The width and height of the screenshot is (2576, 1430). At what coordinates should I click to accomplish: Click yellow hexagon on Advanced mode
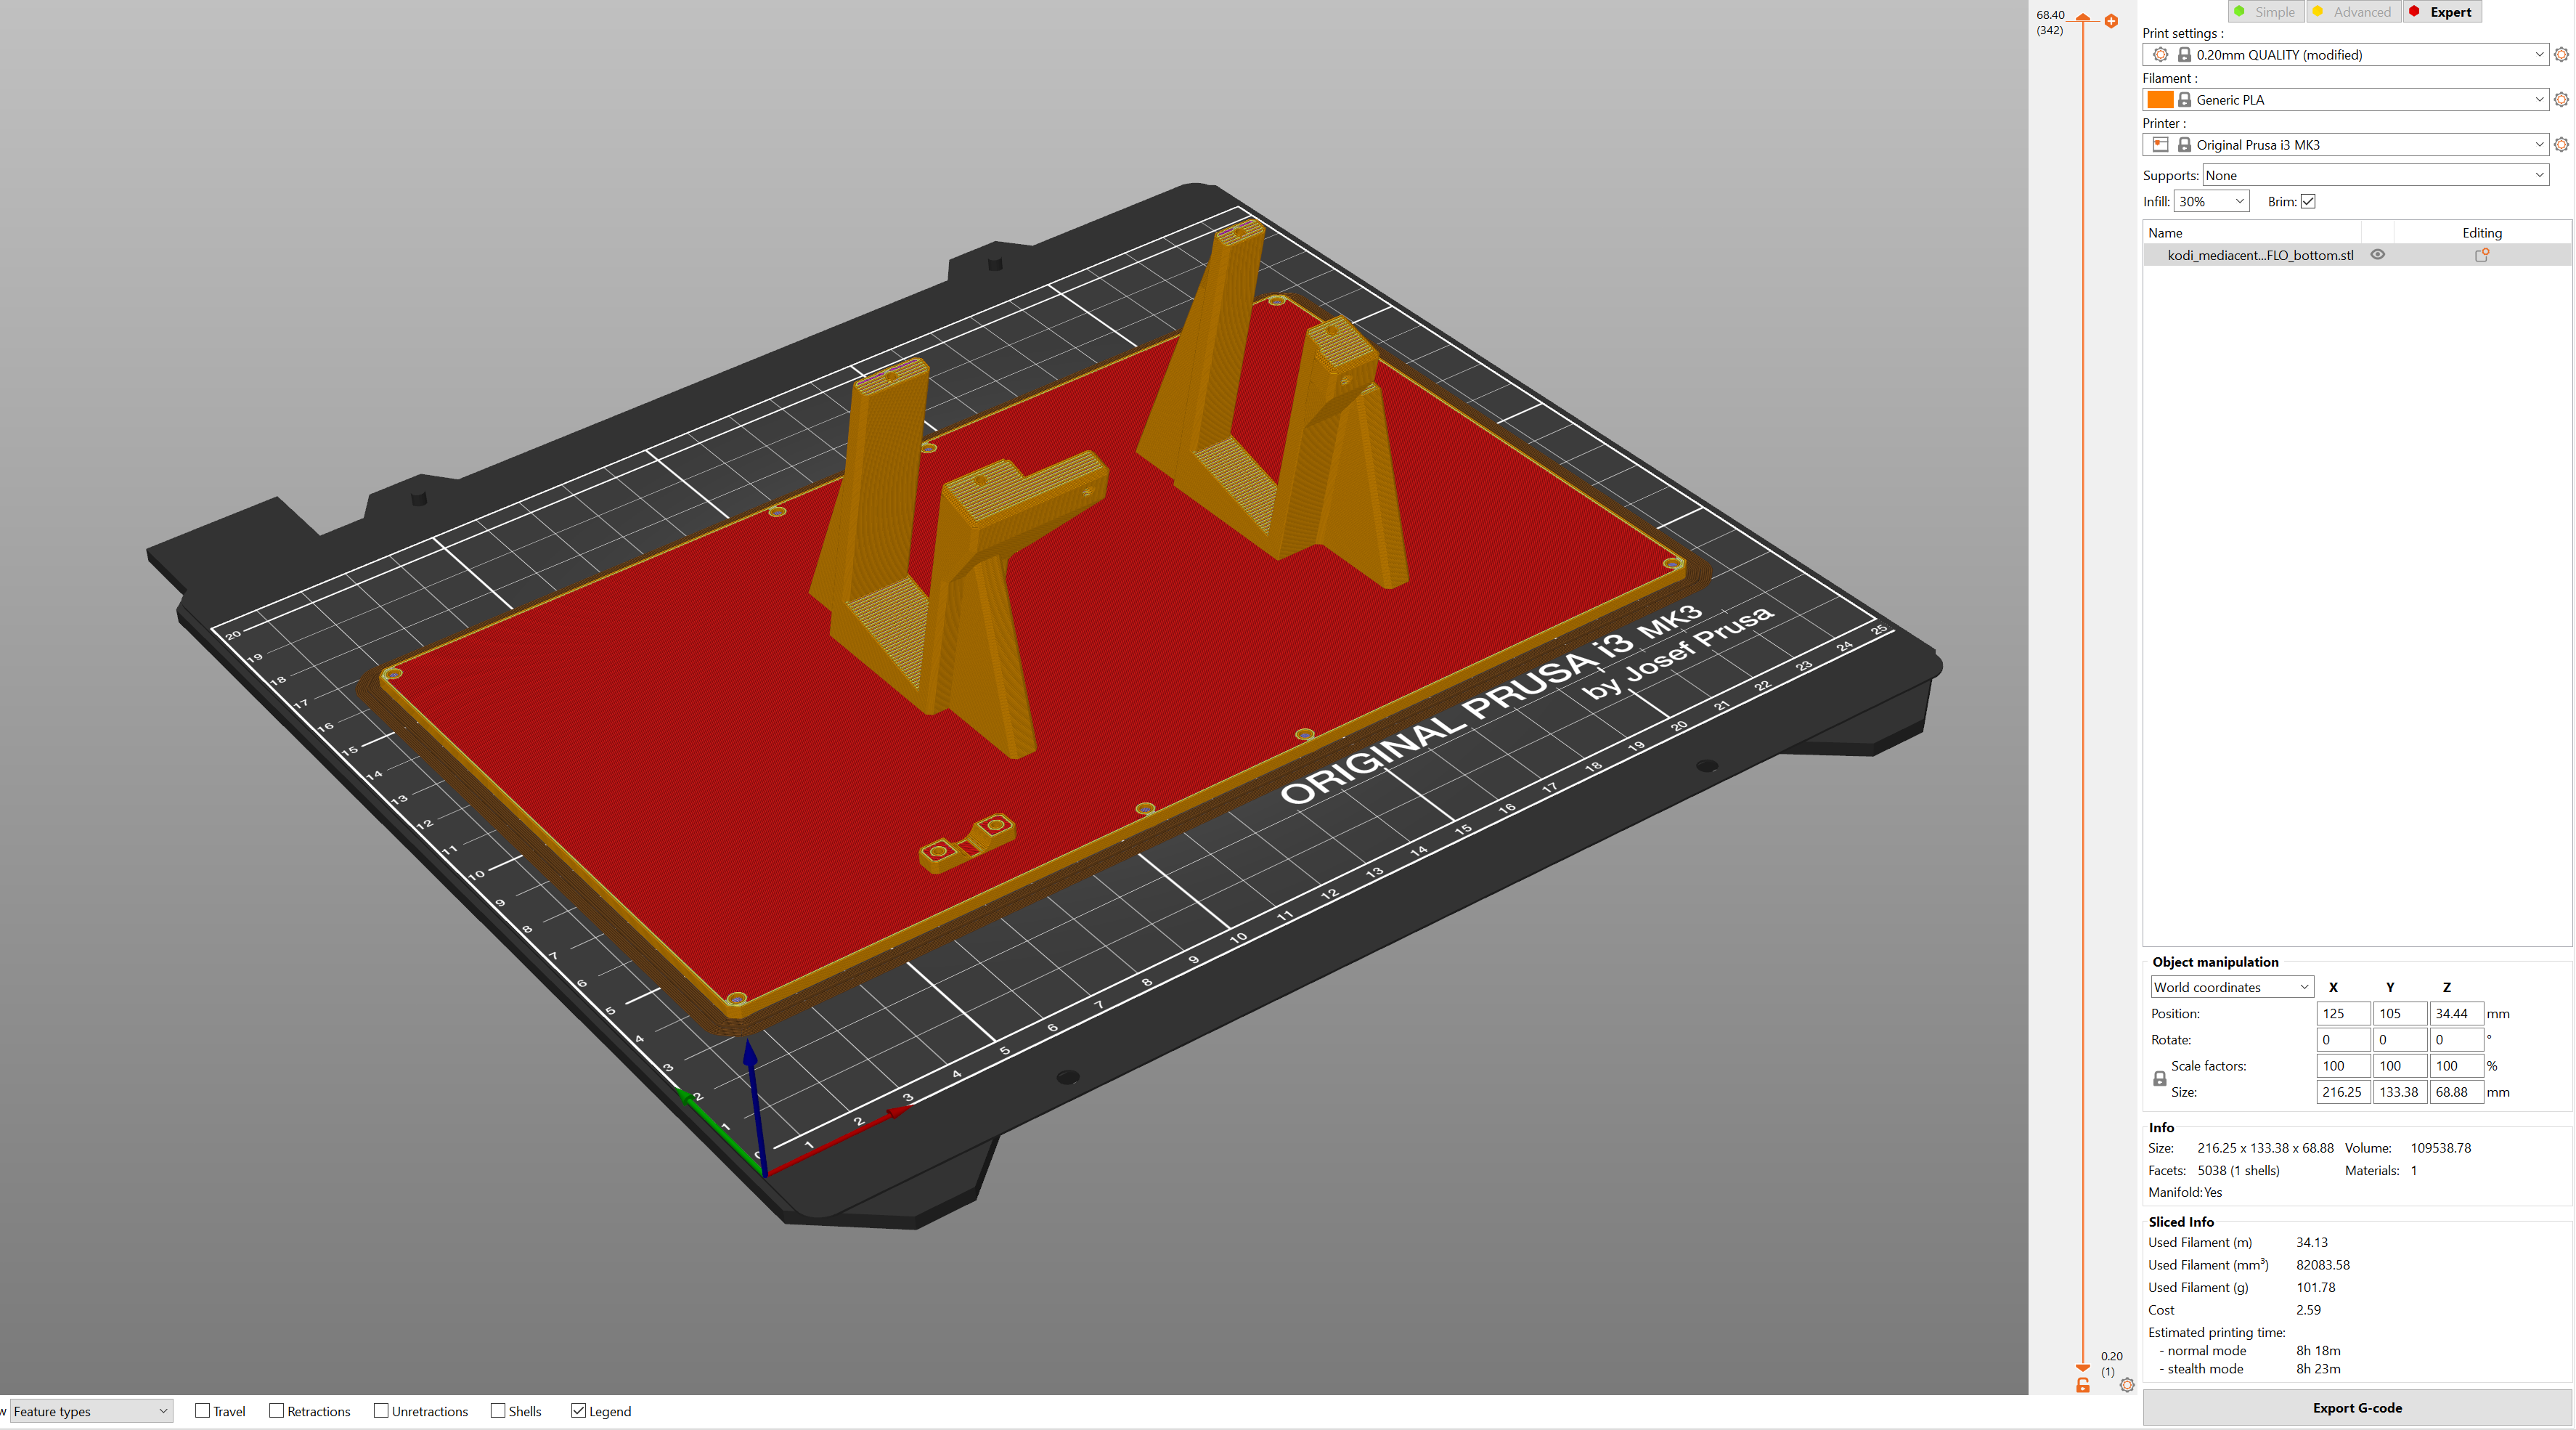pos(2318,12)
